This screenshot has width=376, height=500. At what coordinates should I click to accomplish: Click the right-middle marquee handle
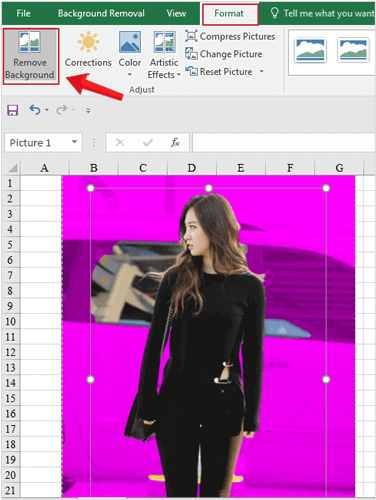pyautogui.click(x=326, y=379)
